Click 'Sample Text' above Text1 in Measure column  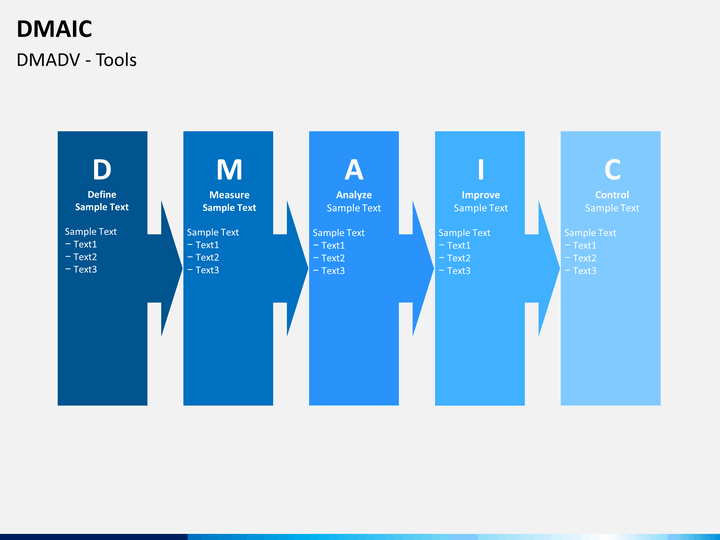213,232
